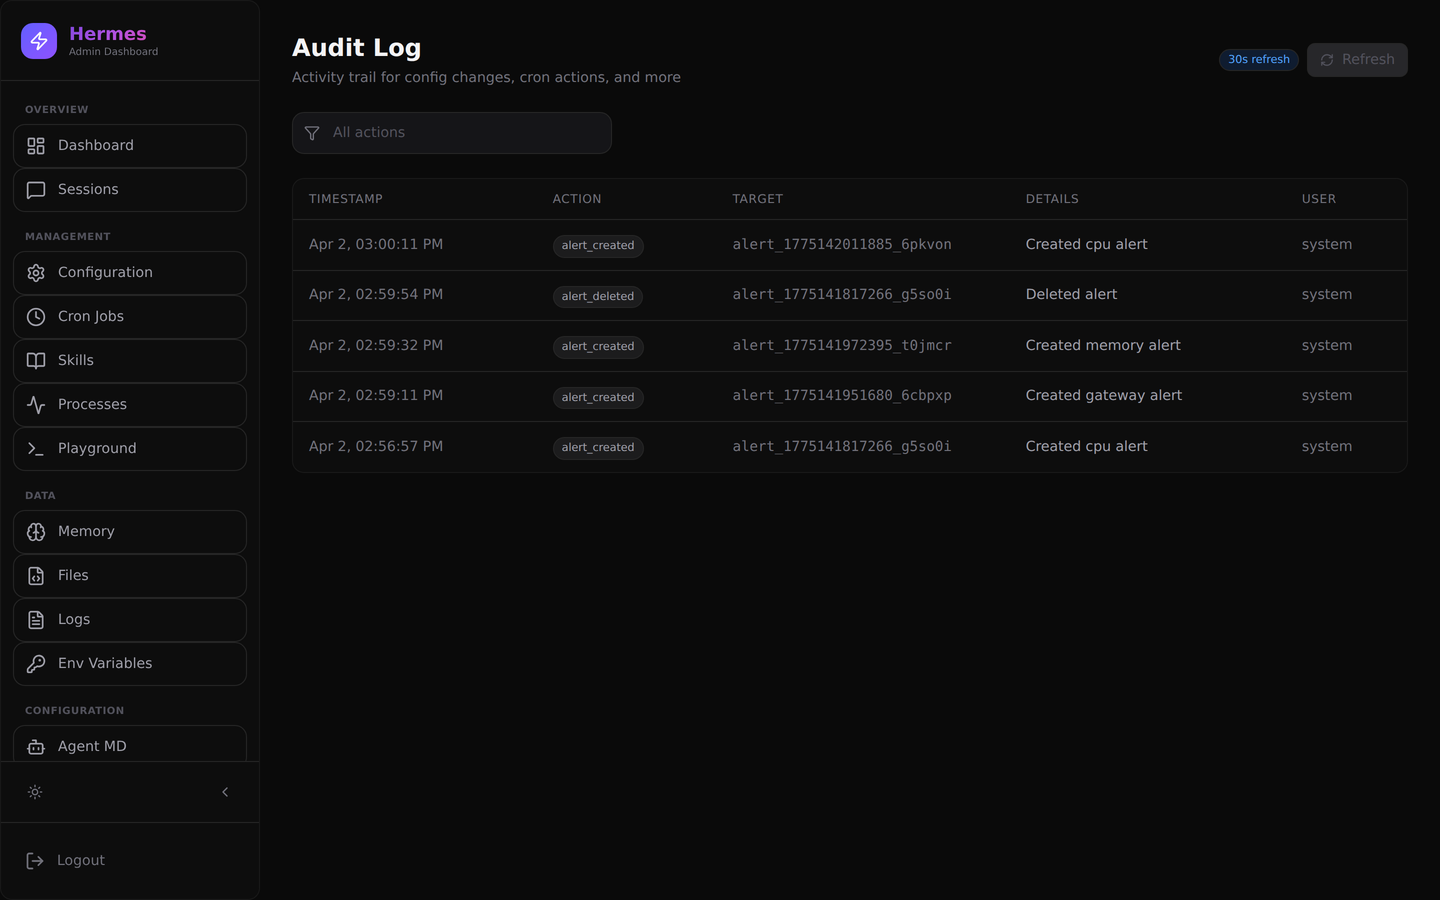This screenshot has width=1440, height=900.
Task: Click the Logs document icon
Action: 36,620
